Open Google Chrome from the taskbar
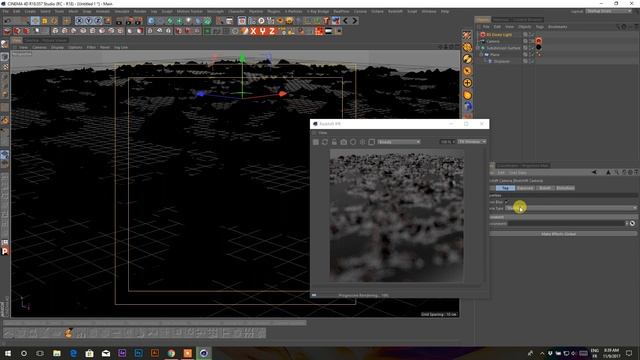640x360 pixels. point(171,353)
